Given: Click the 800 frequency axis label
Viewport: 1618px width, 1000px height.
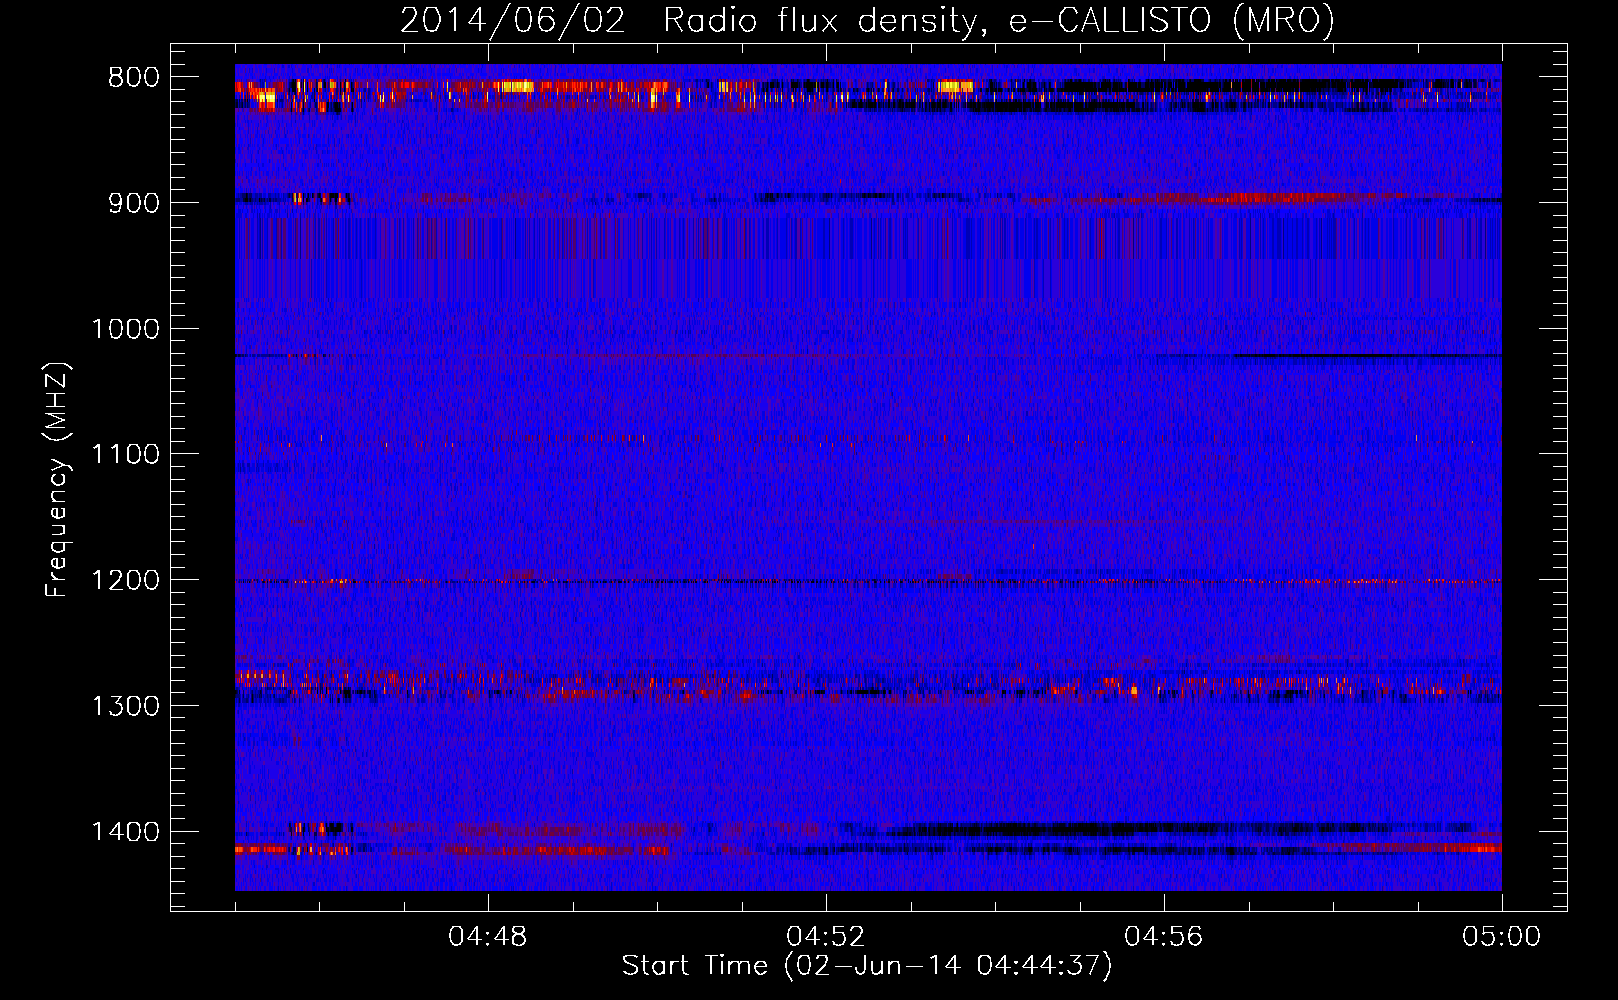Looking at the screenshot, I should point(134,78).
